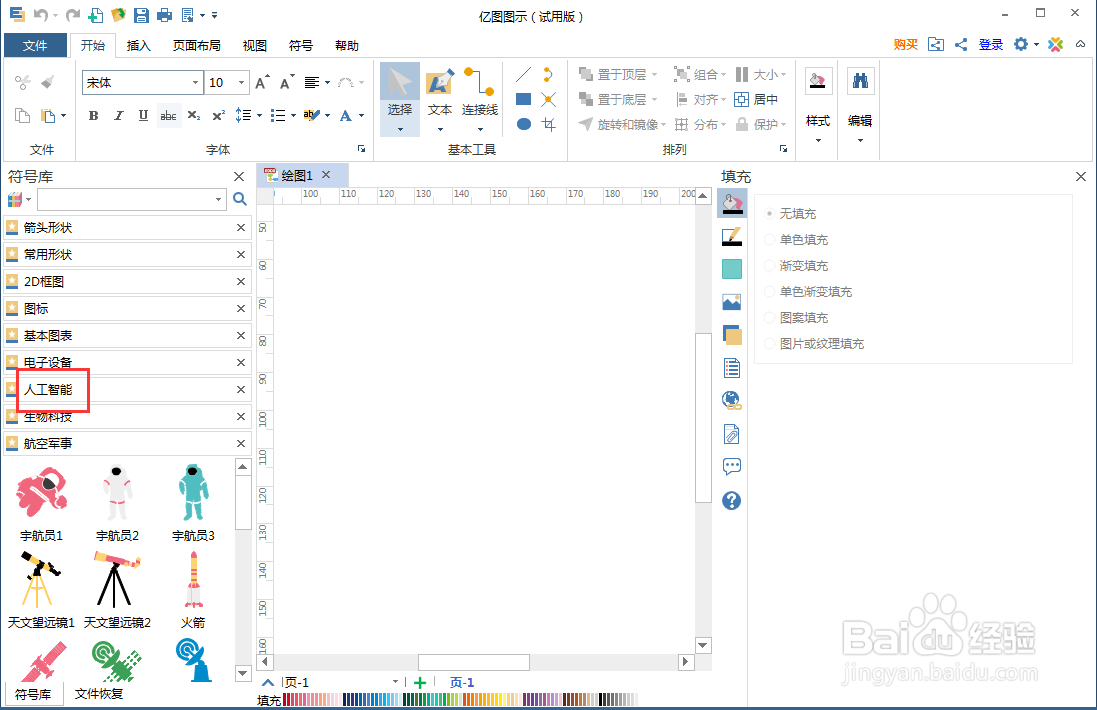Open the File menu tab
This screenshot has width=1097, height=710.
35,45
